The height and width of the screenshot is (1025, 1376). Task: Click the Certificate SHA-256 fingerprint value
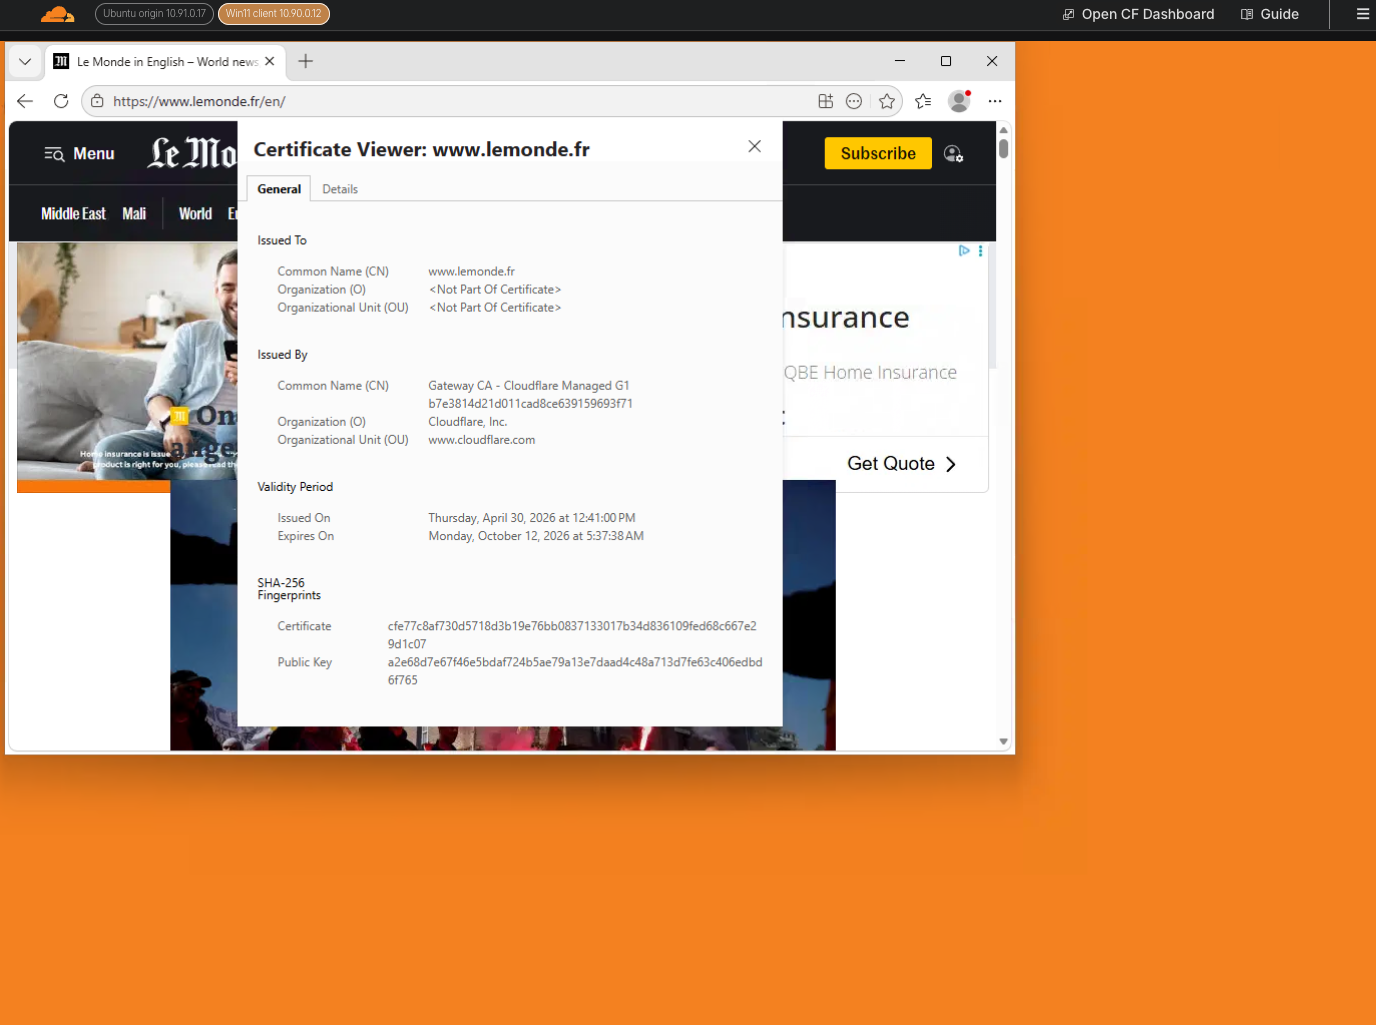point(572,635)
